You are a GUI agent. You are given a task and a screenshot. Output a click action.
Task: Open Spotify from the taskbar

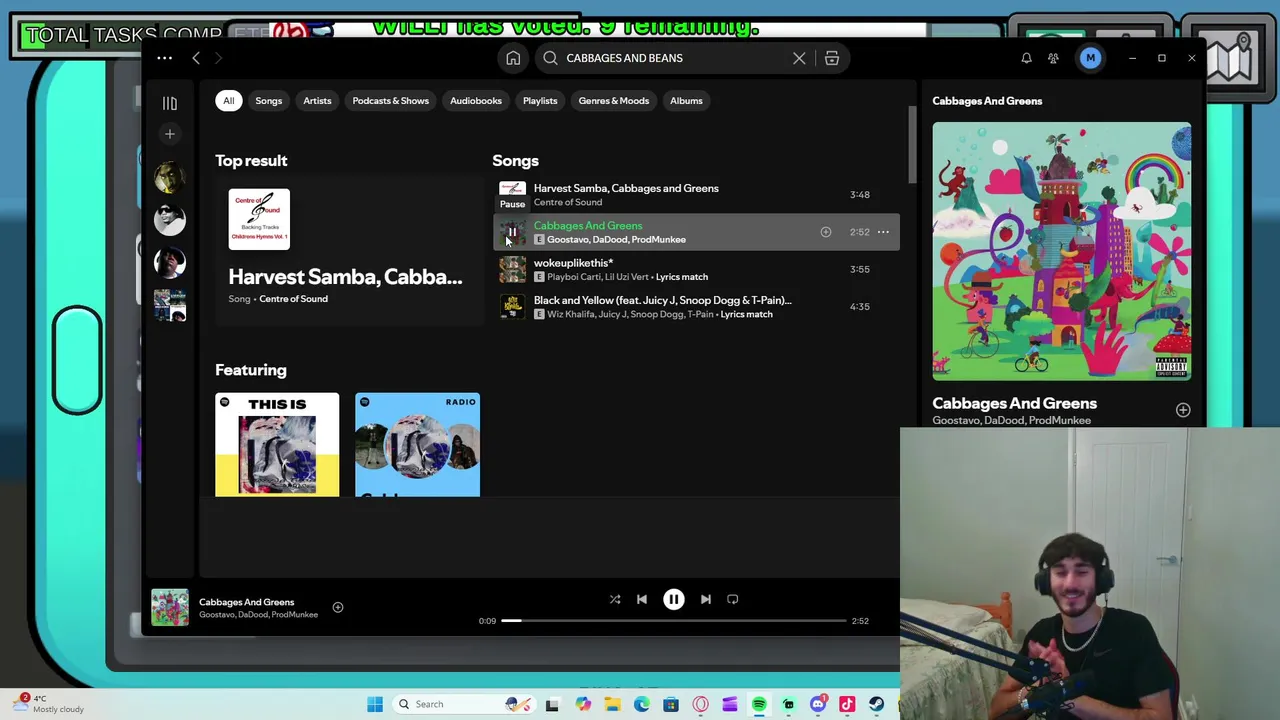tap(759, 704)
